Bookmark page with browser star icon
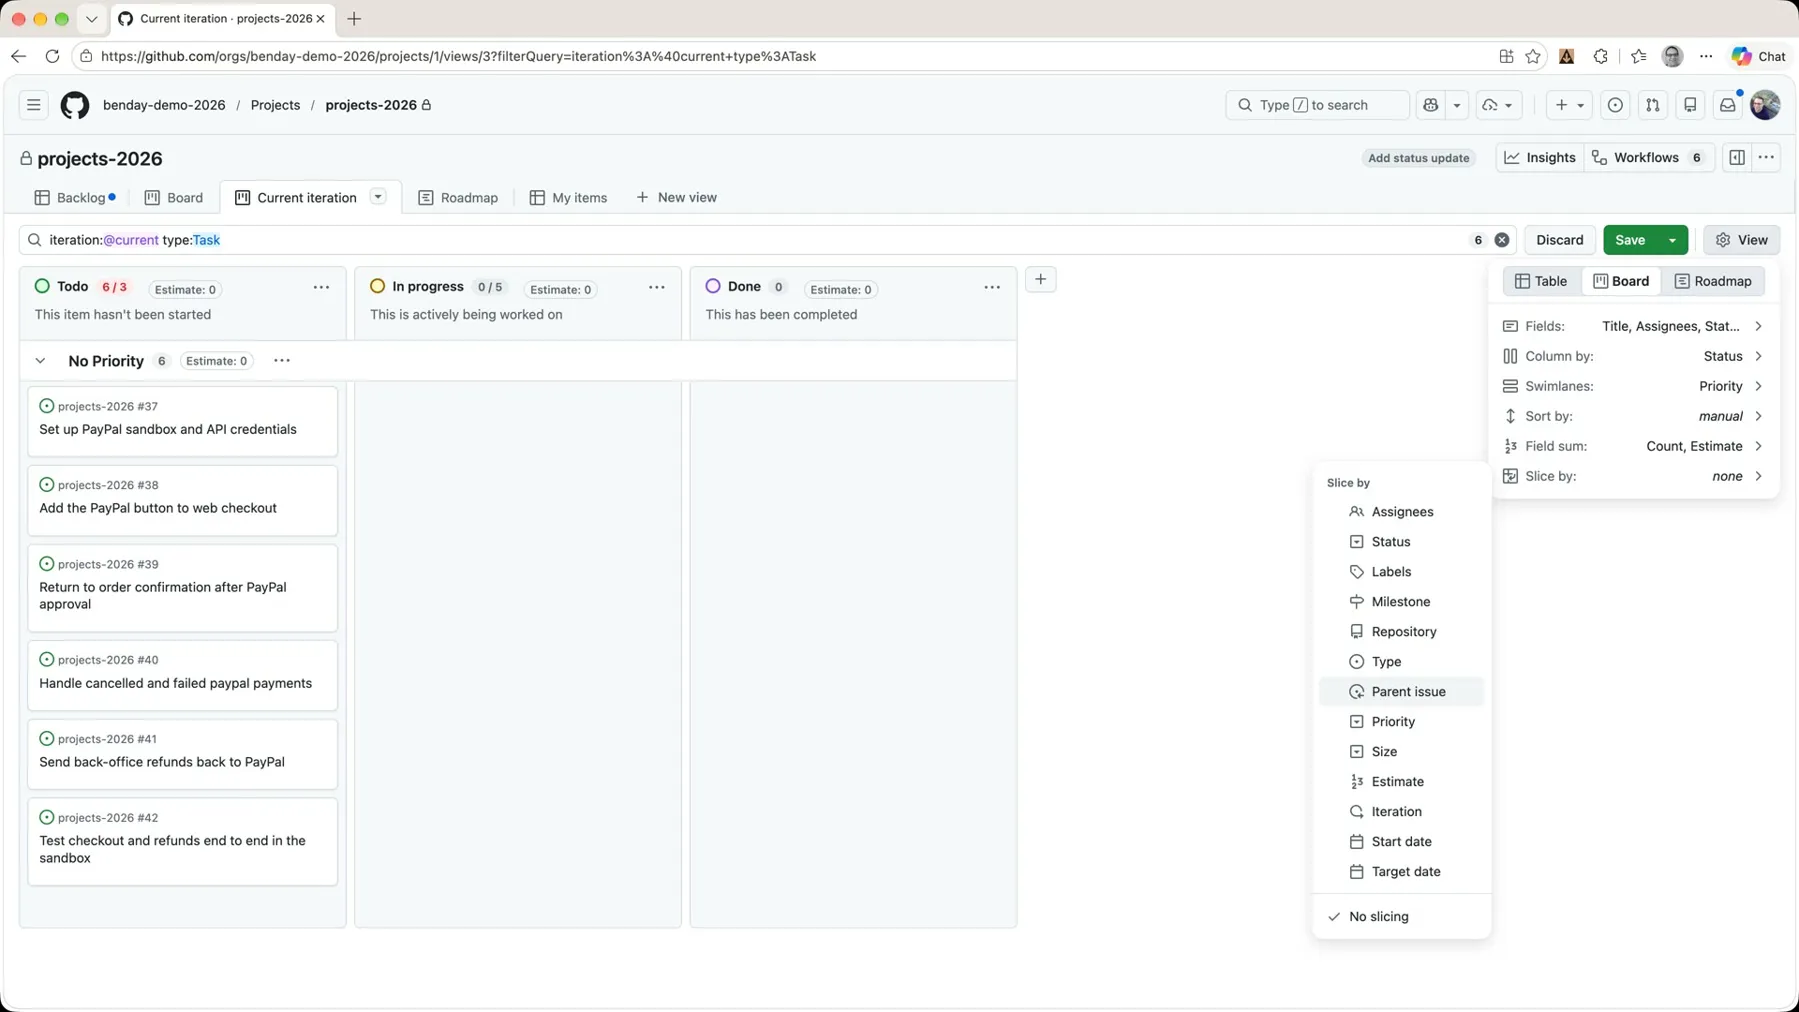Screen dimensions: 1799x1012 [1533, 56]
